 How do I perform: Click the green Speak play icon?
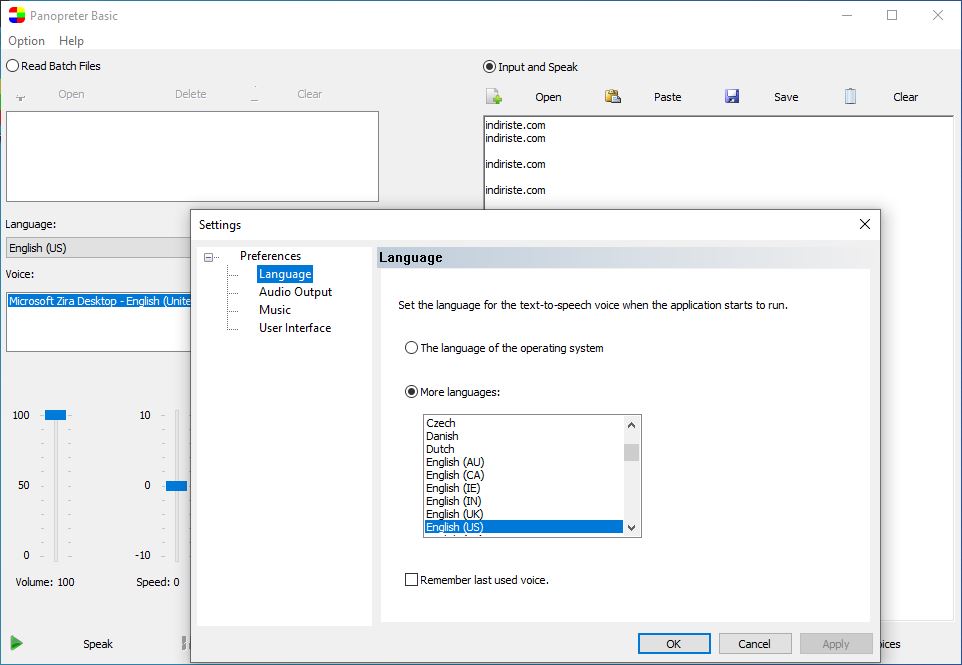(17, 643)
